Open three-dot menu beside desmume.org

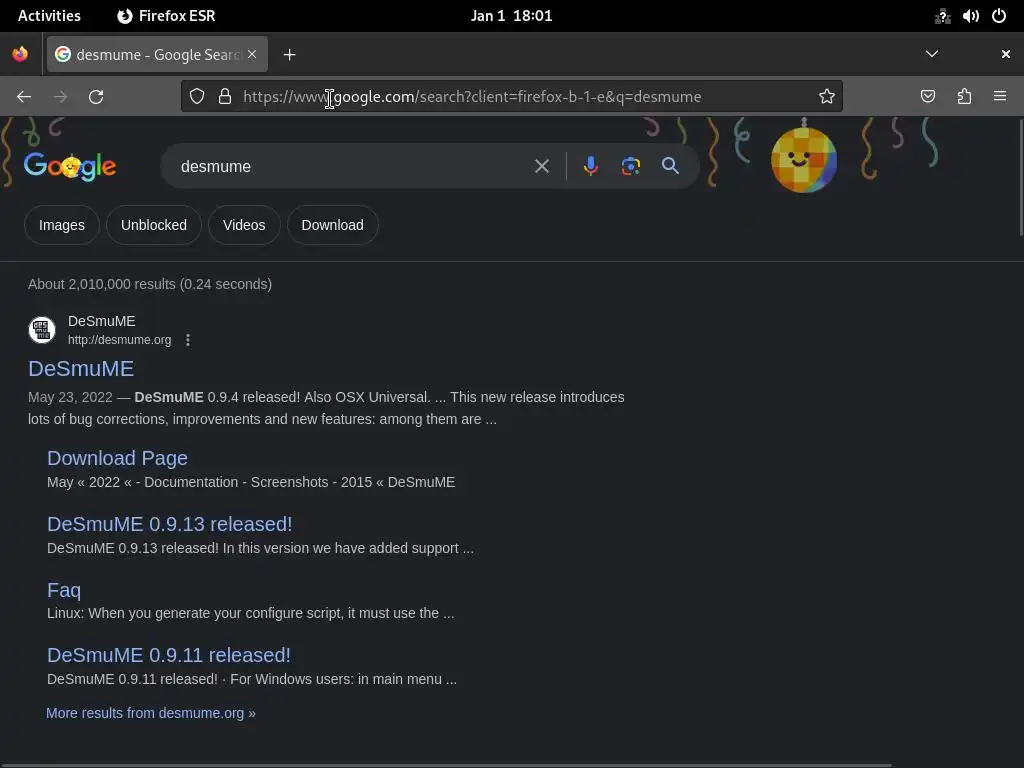tap(188, 340)
